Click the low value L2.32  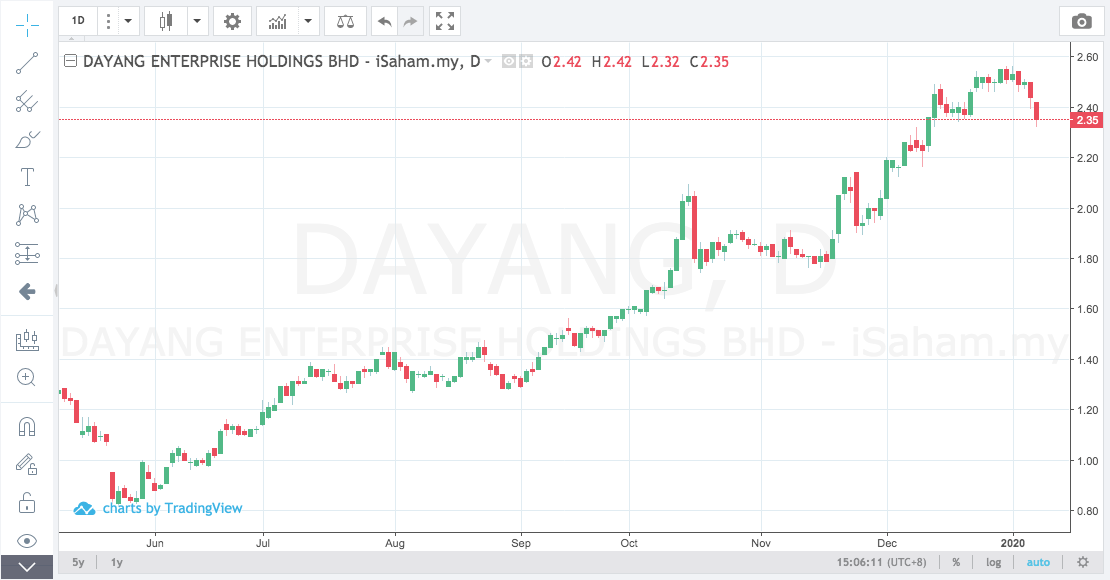[x=660, y=62]
